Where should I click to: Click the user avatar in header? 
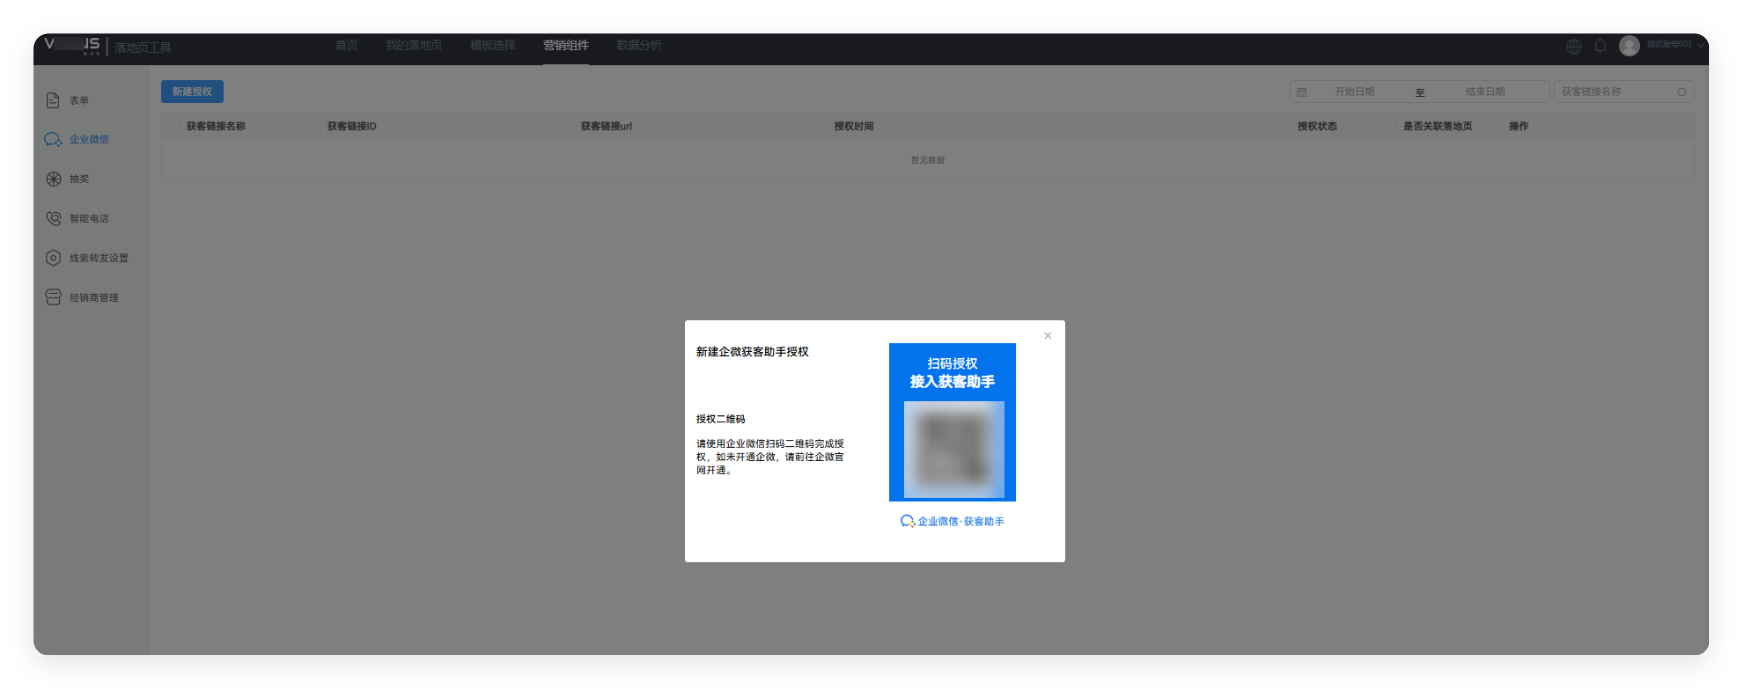coord(1629,46)
